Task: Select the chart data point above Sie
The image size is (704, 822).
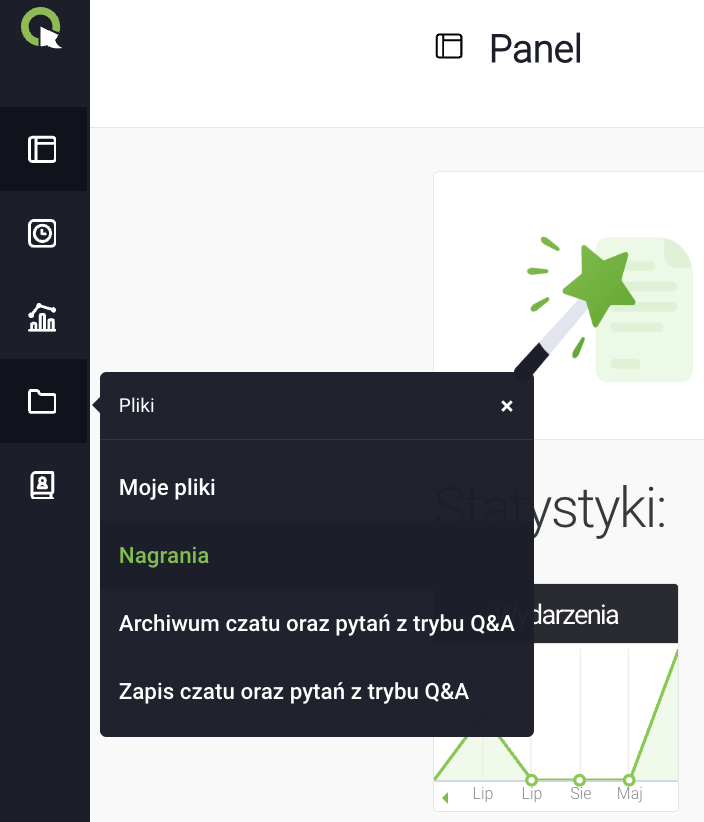Action: click(580, 780)
